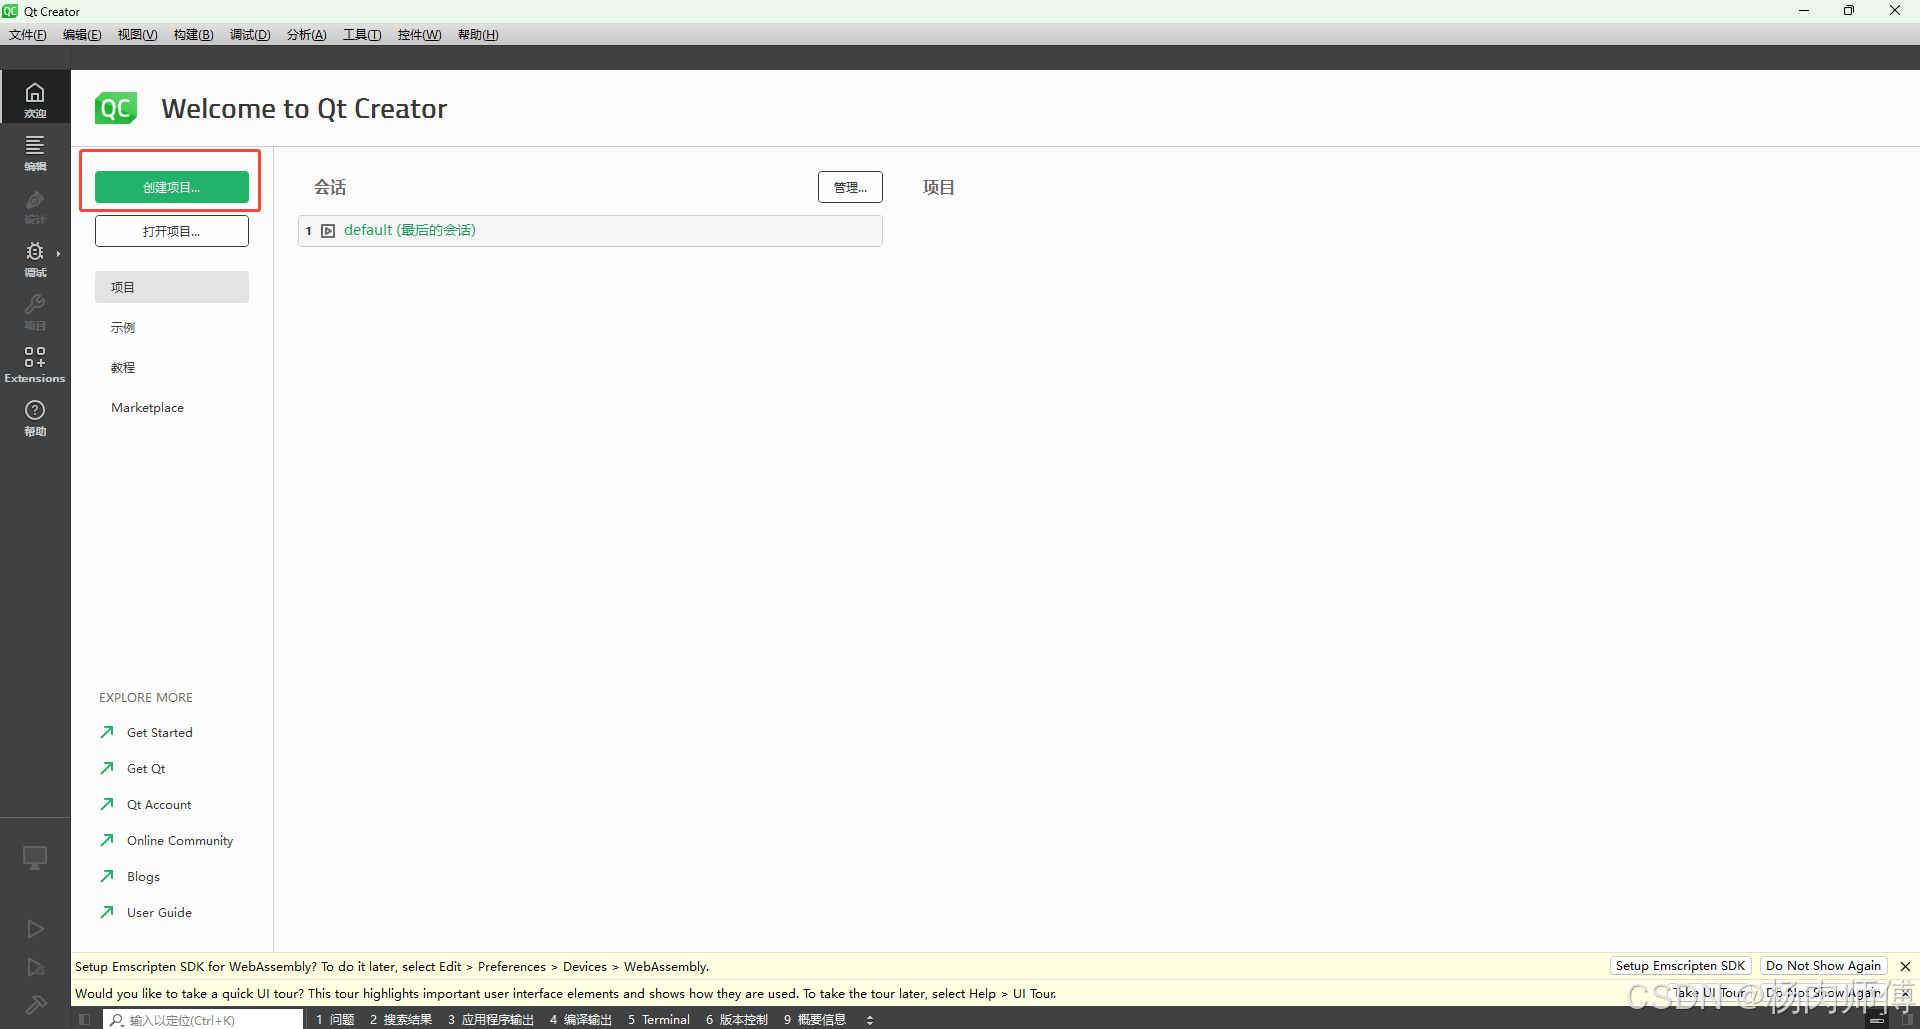
Task: Click the Setup Emscripten SDK button
Action: pyautogui.click(x=1680, y=966)
